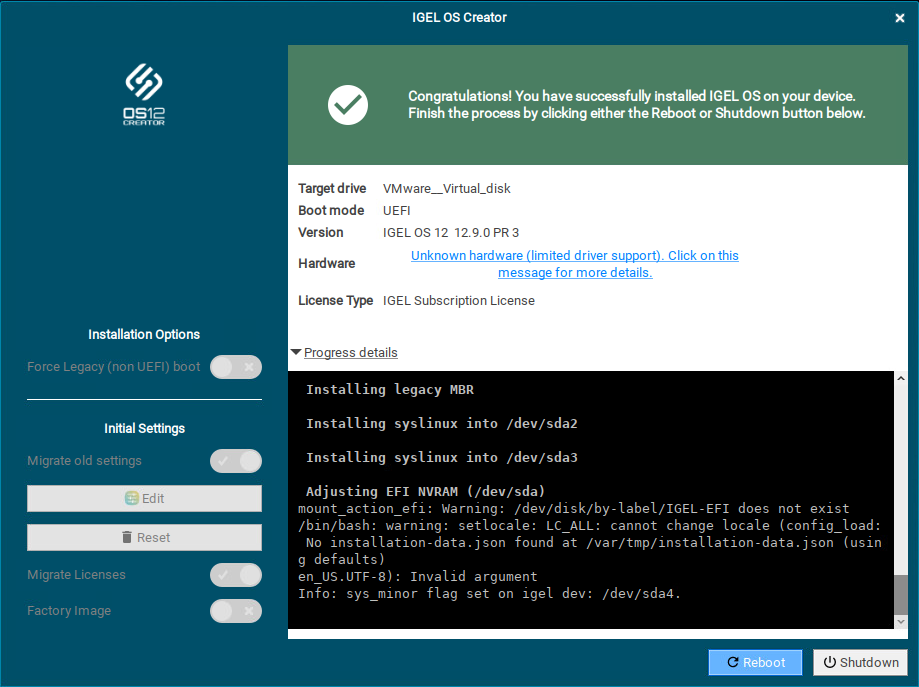Viewport: 919px width, 687px height.
Task: Toggle the Migrate old settings switch
Action: pos(236,461)
